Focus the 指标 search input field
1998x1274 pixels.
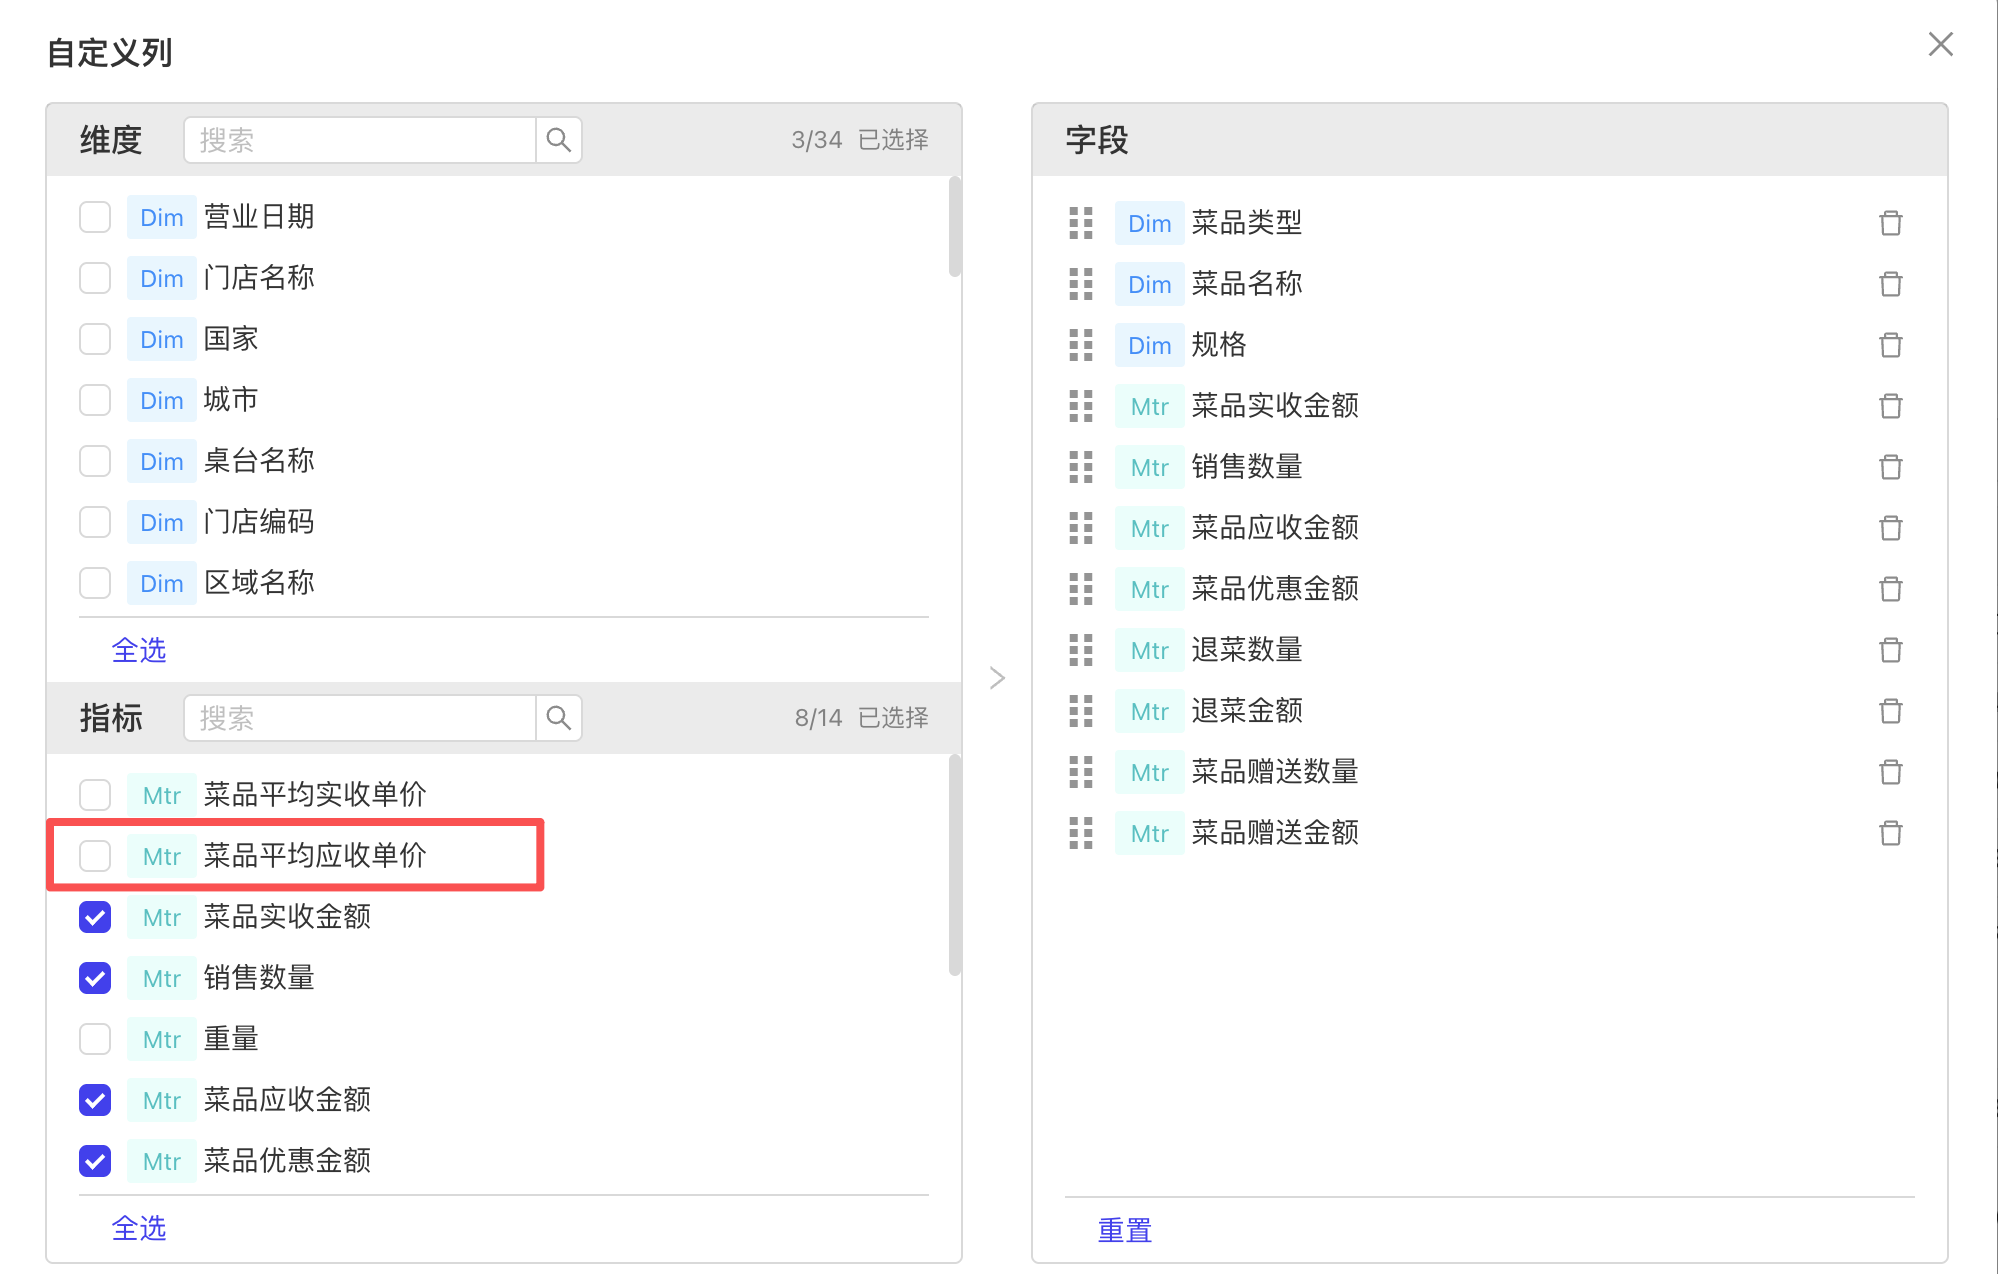pos(360,718)
